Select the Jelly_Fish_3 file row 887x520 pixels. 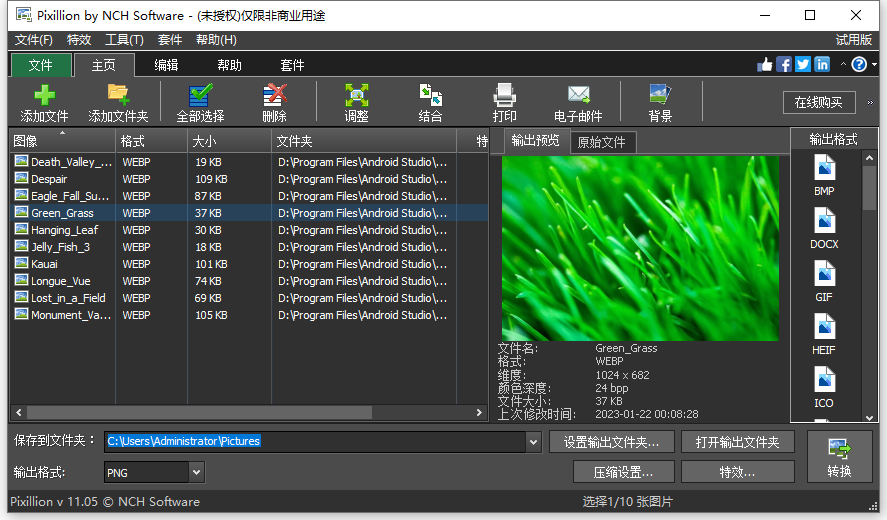pyautogui.click(x=249, y=247)
